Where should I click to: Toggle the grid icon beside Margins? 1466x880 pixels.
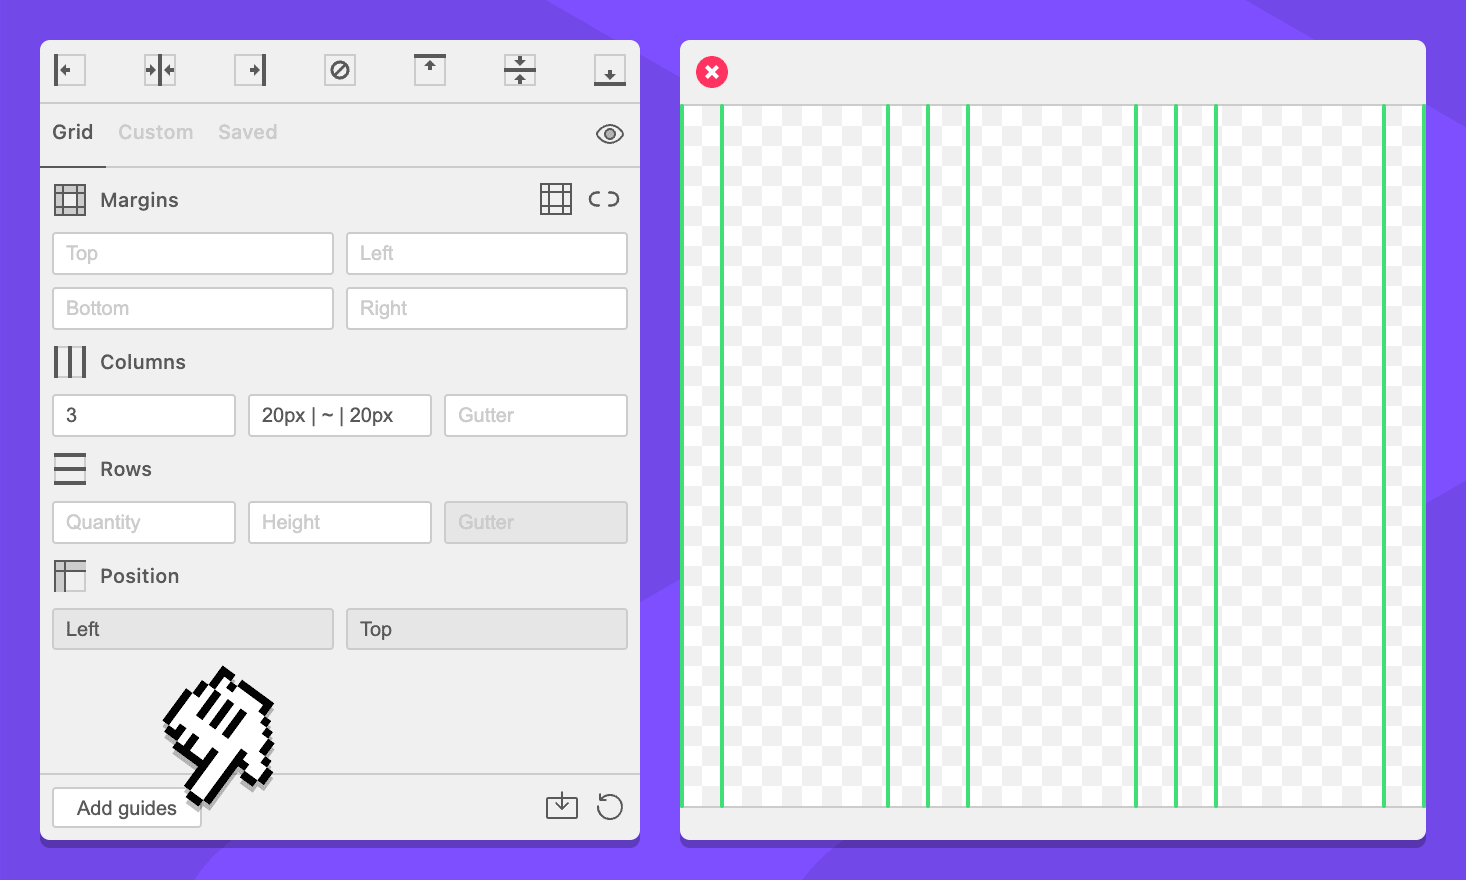[x=556, y=199]
